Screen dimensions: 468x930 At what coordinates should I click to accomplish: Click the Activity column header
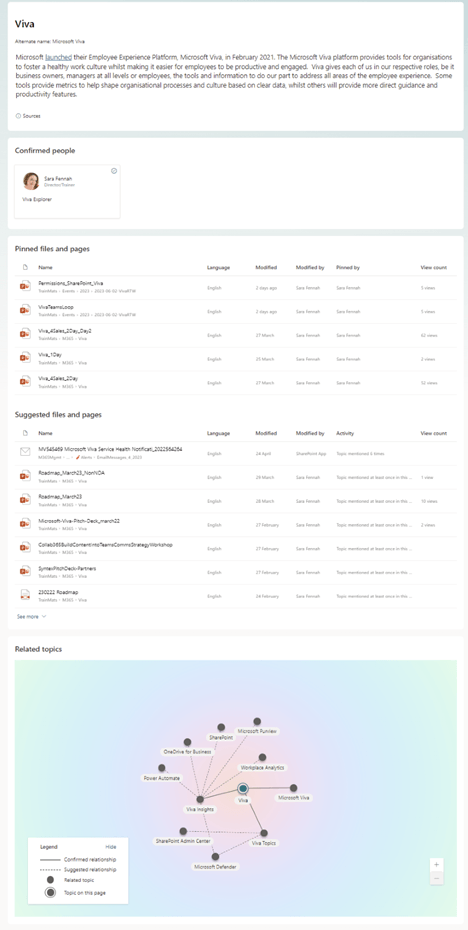click(x=345, y=434)
